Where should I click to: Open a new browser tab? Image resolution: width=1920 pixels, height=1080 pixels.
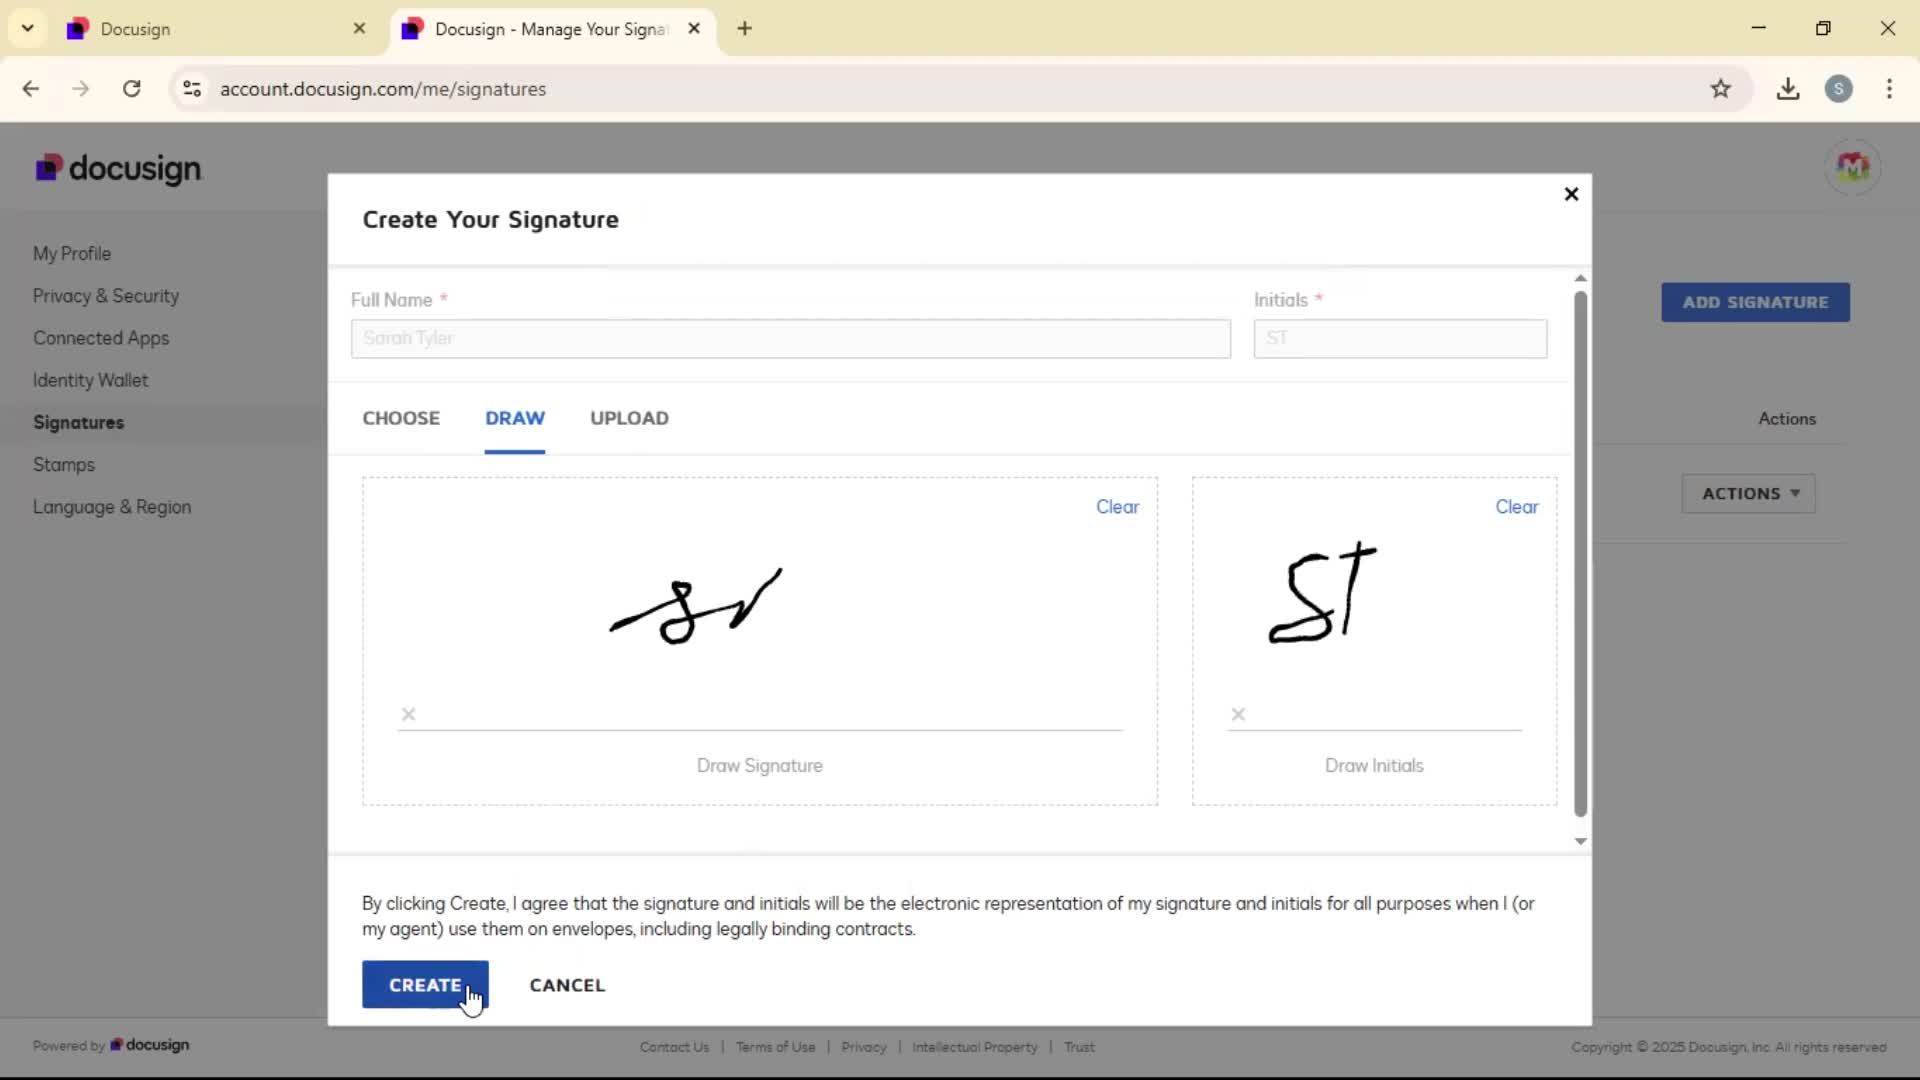[x=744, y=29]
